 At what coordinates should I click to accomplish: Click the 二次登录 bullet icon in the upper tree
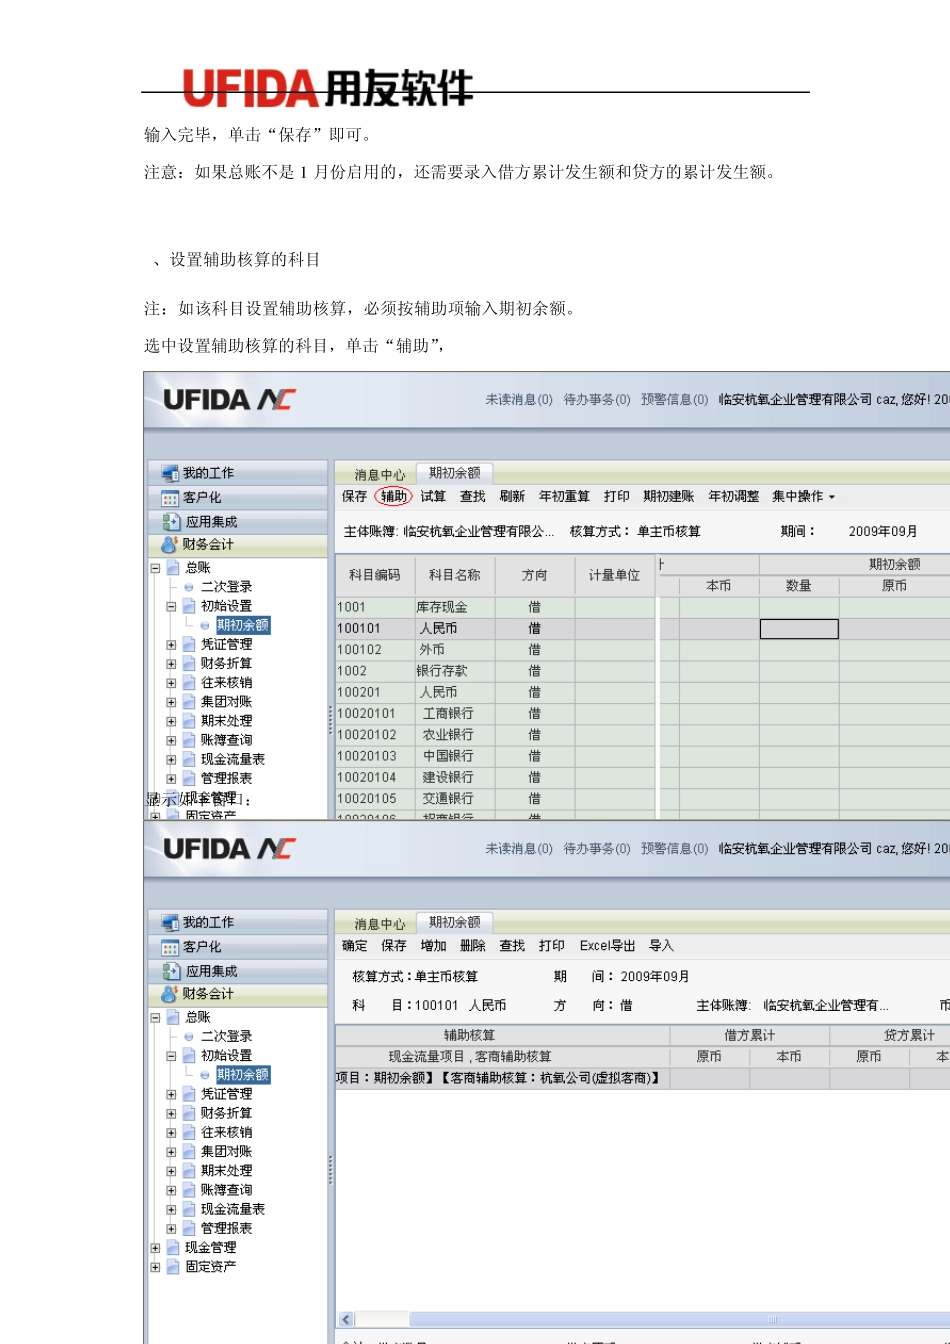pyautogui.click(x=188, y=587)
